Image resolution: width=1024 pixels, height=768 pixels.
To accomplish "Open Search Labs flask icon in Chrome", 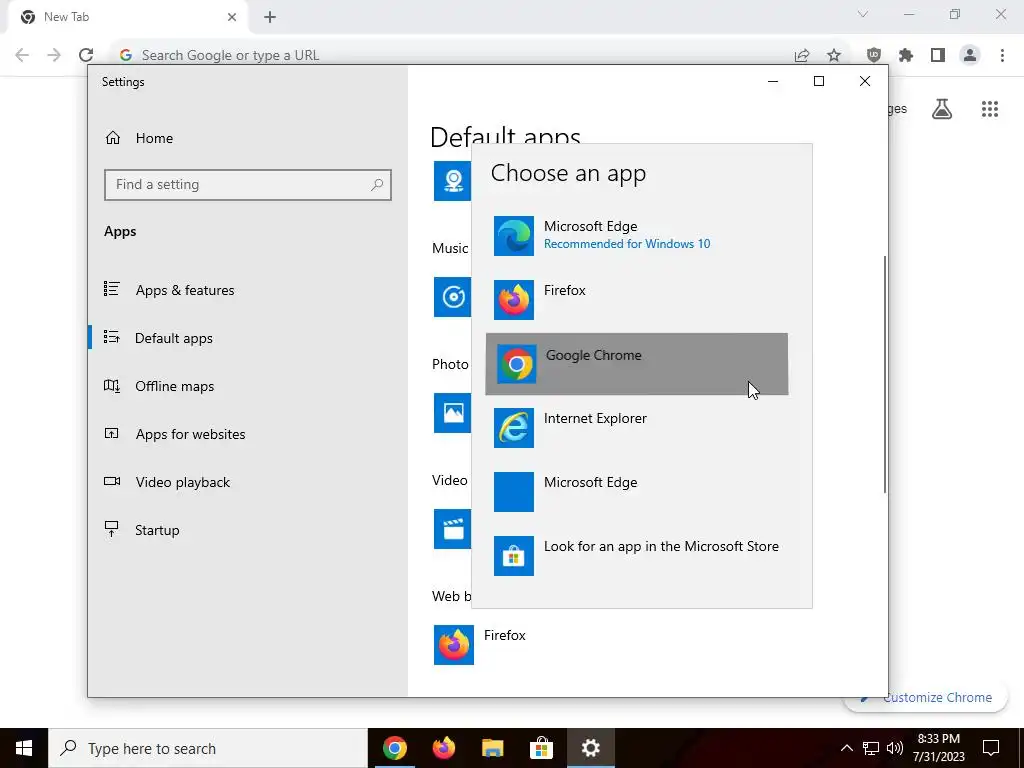I will tap(942, 109).
